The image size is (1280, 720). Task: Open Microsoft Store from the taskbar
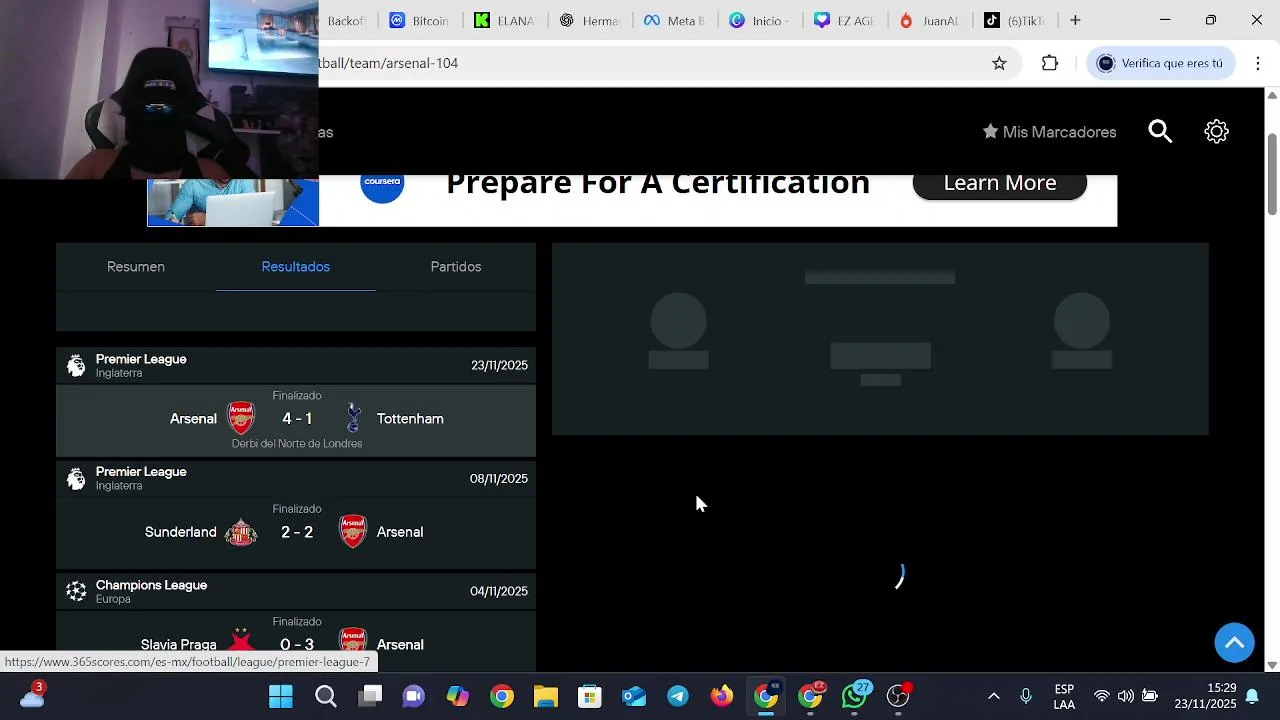pos(590,696)
